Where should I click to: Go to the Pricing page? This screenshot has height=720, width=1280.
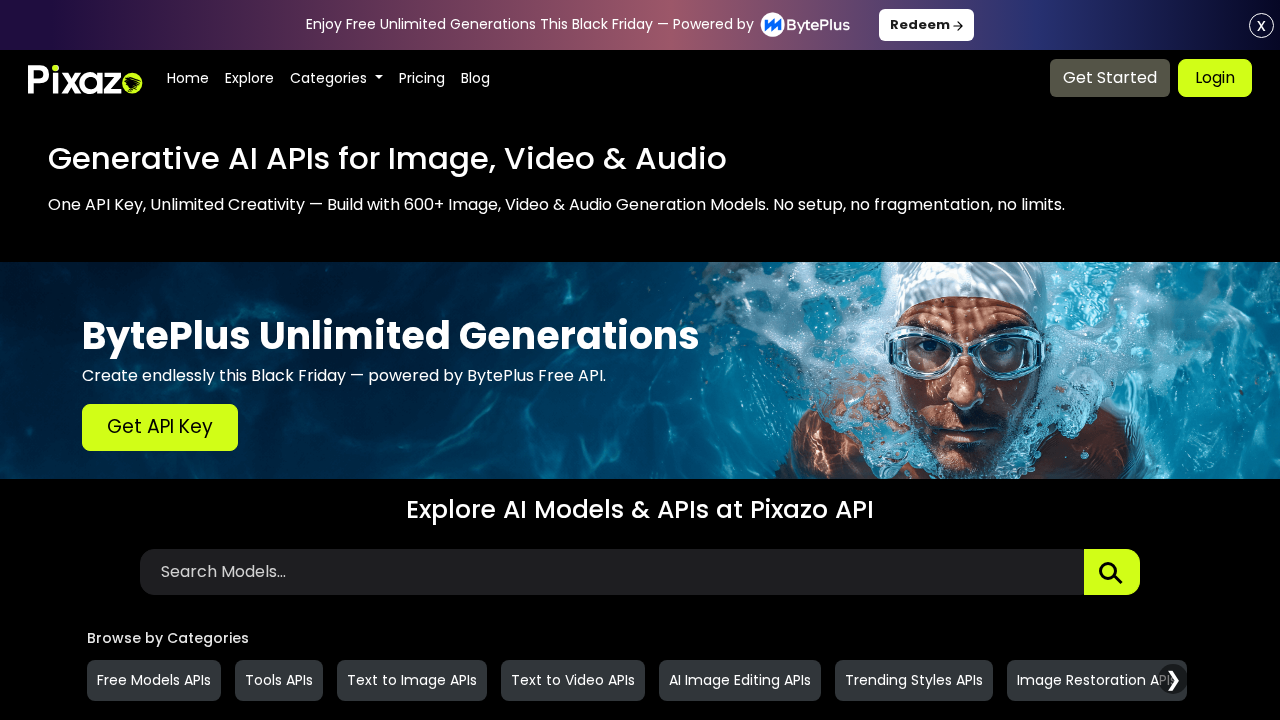pos(421,77)
